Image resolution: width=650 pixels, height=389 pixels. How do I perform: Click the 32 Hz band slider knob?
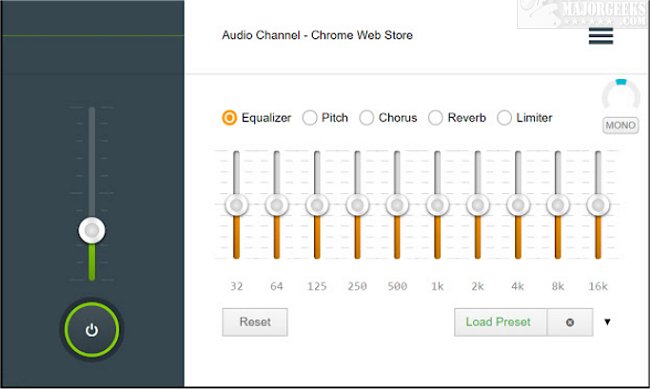pos(236,204)
